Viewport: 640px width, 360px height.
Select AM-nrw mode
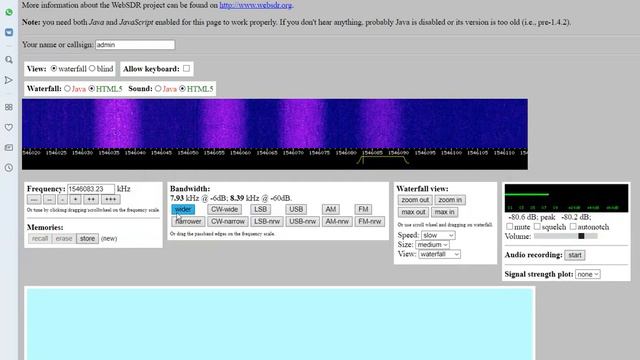tap(337, 222)
